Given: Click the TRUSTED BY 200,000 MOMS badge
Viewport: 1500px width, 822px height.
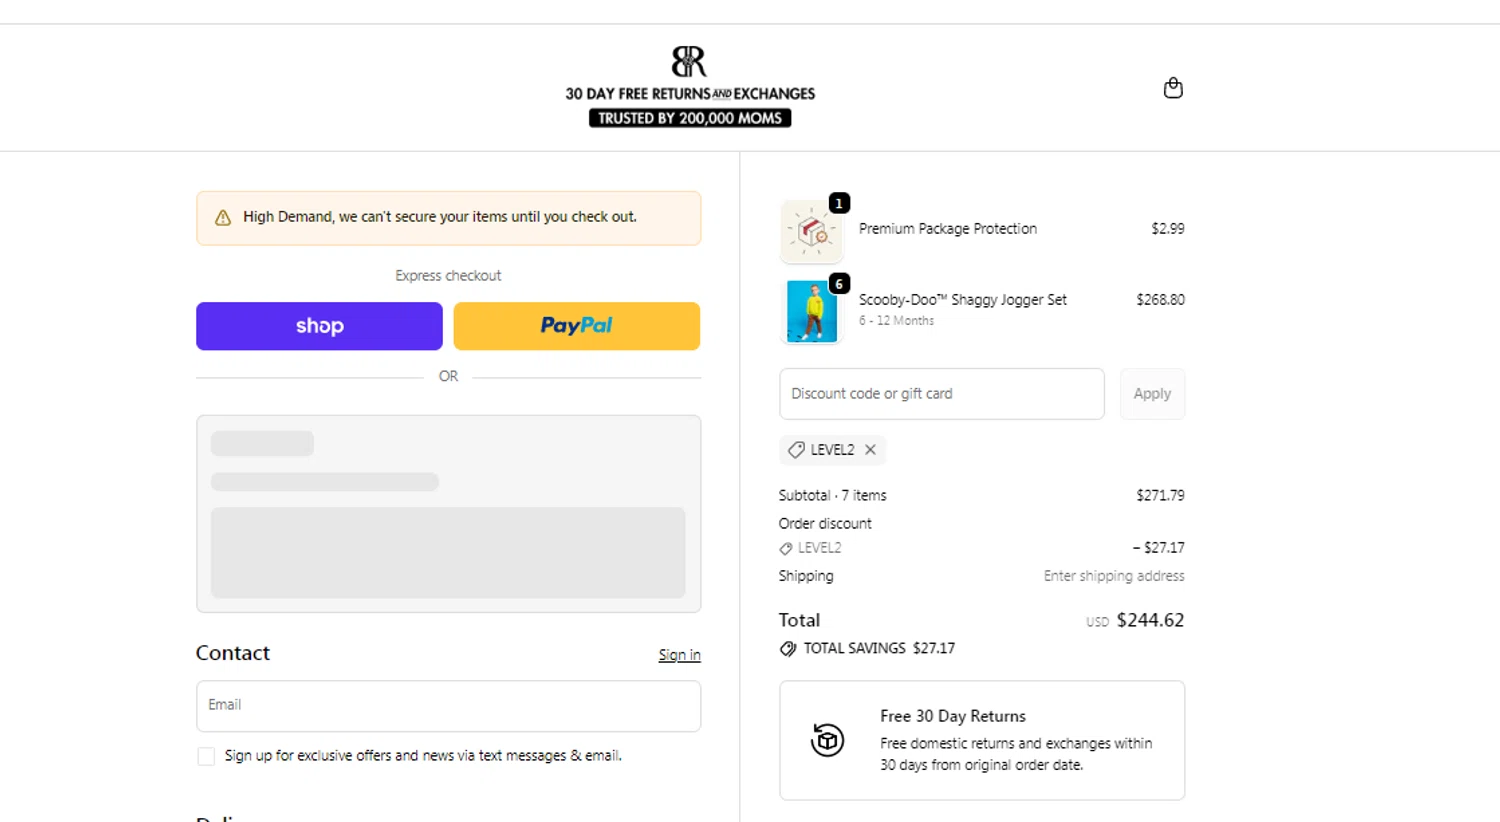Looking at the screenshot, I should [x=690, y=118].
